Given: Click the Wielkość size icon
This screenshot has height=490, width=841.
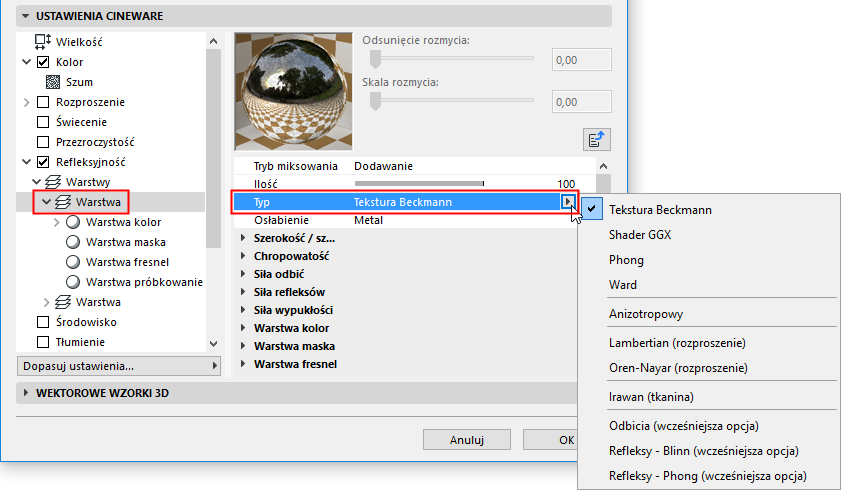Looking at the screenshot, I should 43,41.
